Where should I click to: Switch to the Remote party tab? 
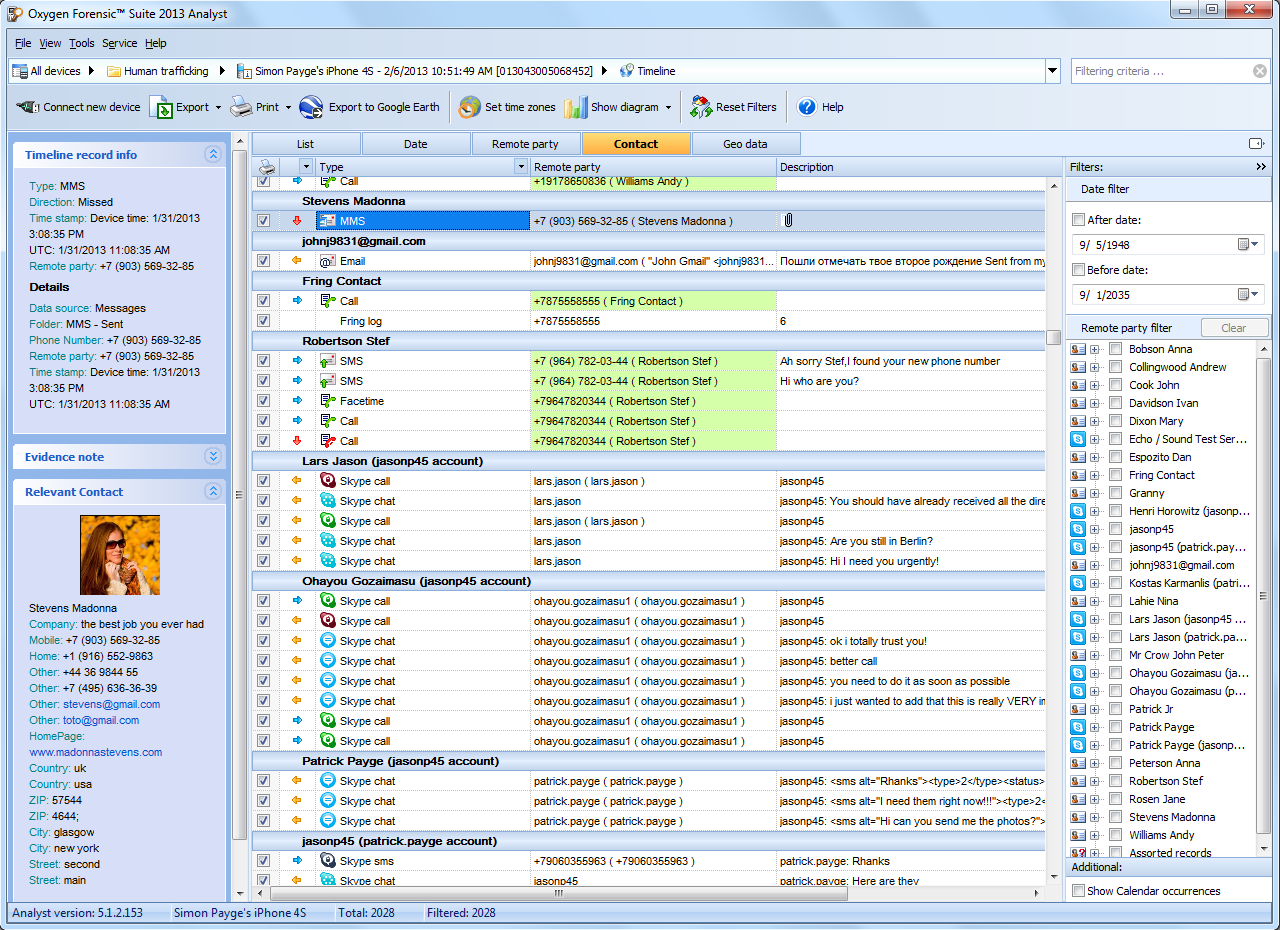click(526, 144)
